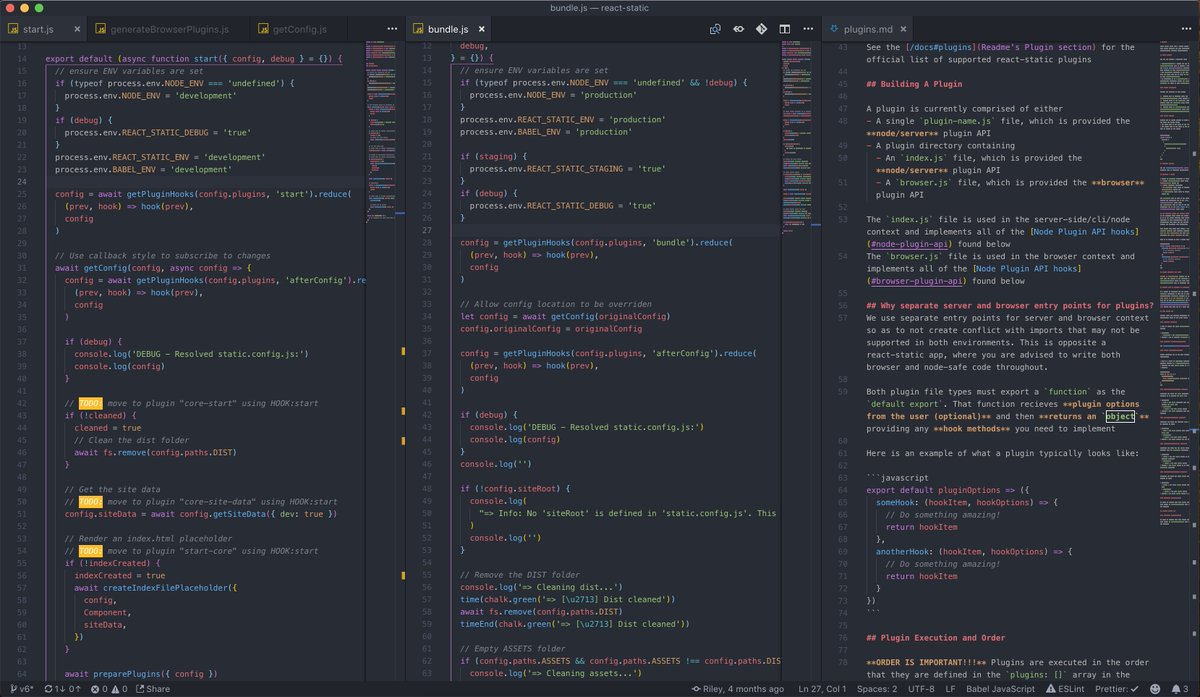Click line number 27 in bundle.js
Image resolution: width=1200 pixels, height=697 pixels.
coord(428,230)
